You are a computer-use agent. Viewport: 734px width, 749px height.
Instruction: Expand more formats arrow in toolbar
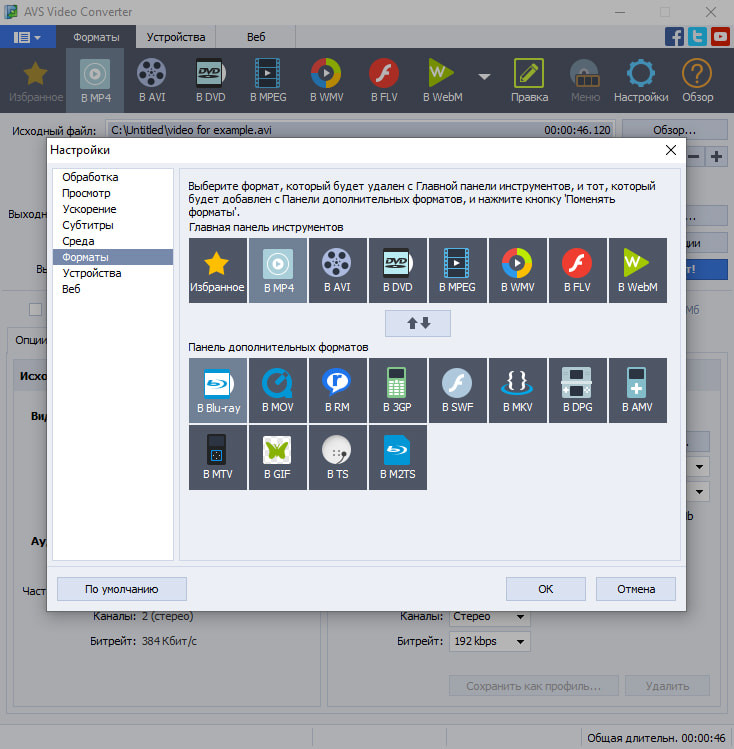tap(484, 76)
